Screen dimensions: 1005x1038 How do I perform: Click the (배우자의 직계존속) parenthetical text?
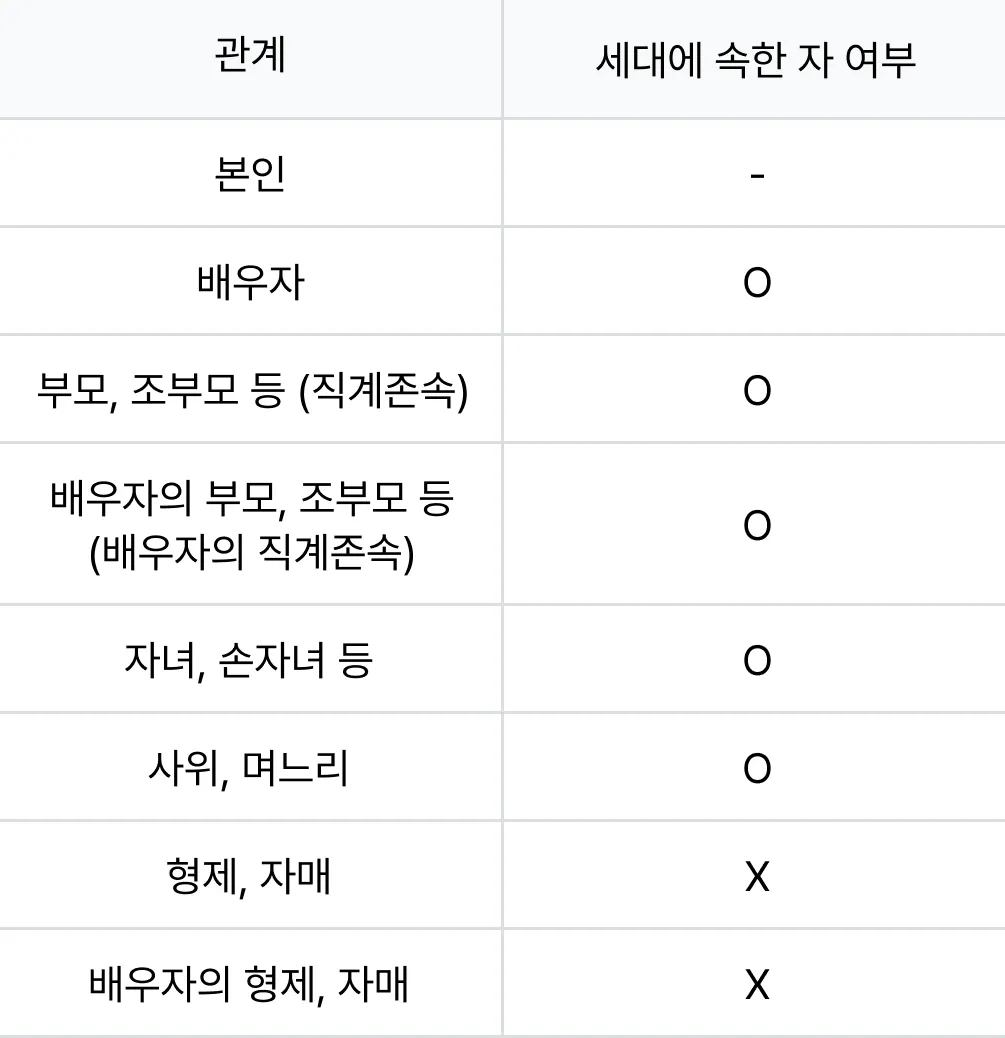point(252,552)
